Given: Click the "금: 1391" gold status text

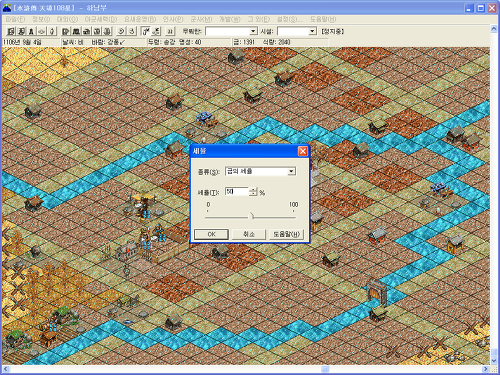Looking at the screenshot, I should (x=244, y=42).
